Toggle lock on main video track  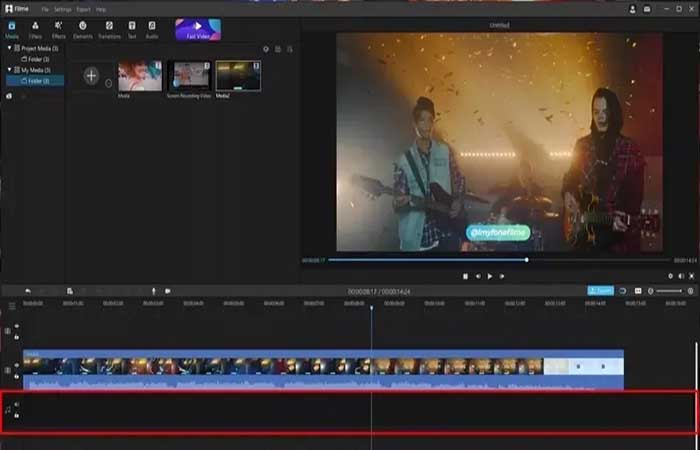(x=17, y=376)
